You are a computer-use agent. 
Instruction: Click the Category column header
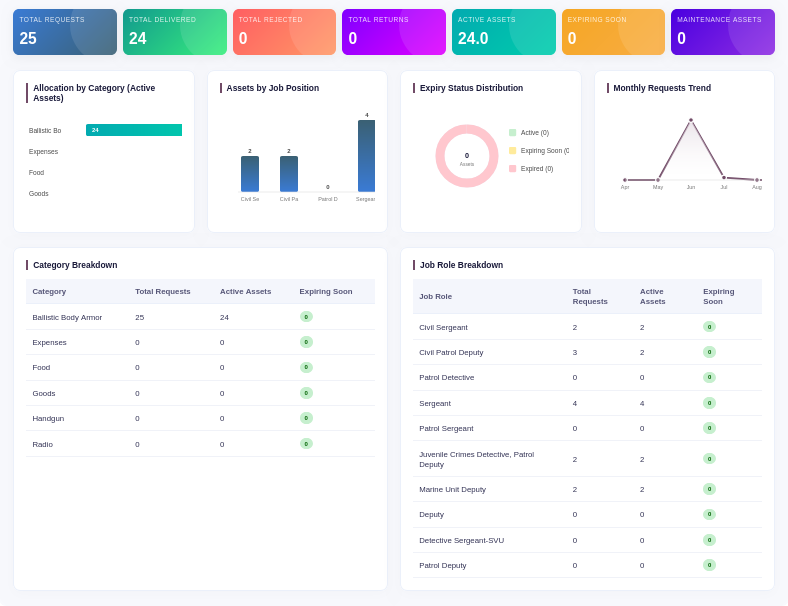[x=49, y=291]
